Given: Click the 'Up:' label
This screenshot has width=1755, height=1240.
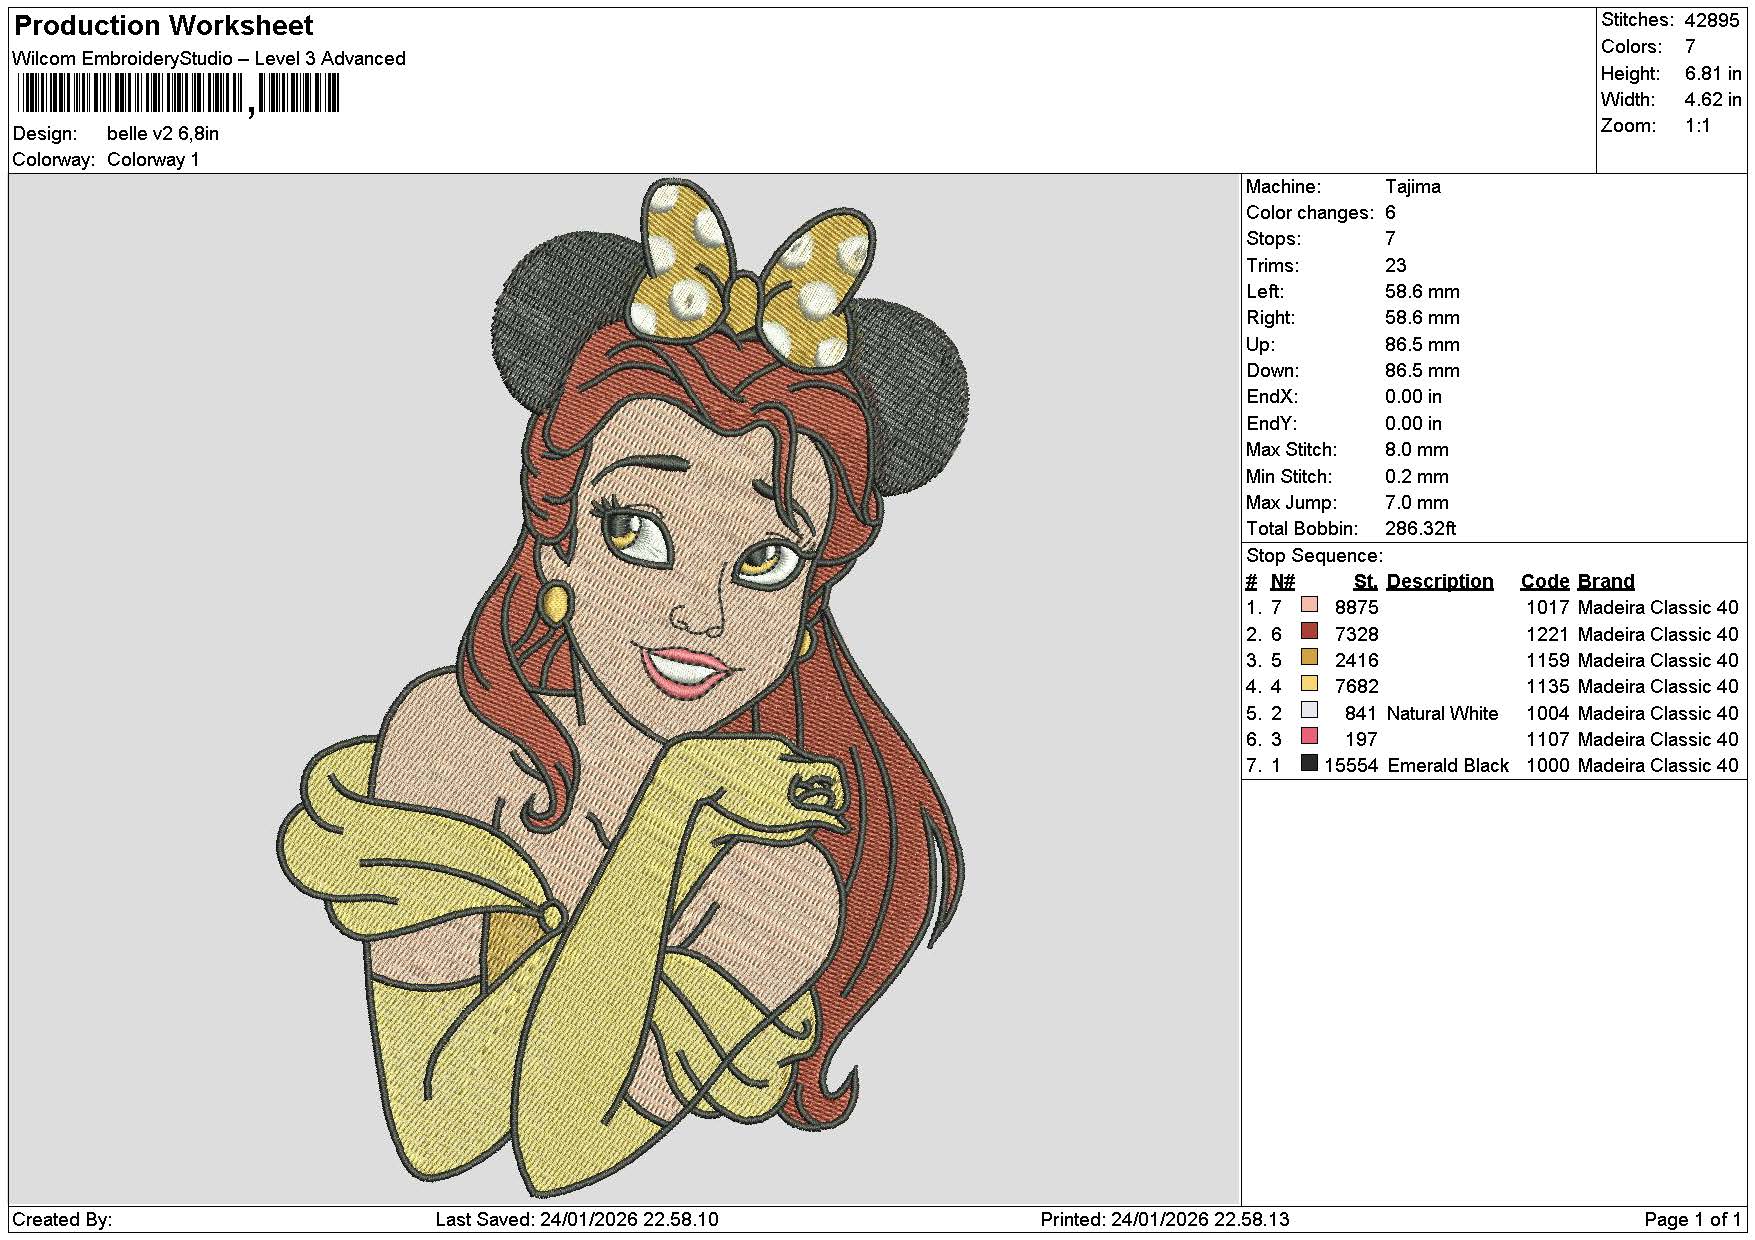Looking at the screenshot, I should point(1260,344).
